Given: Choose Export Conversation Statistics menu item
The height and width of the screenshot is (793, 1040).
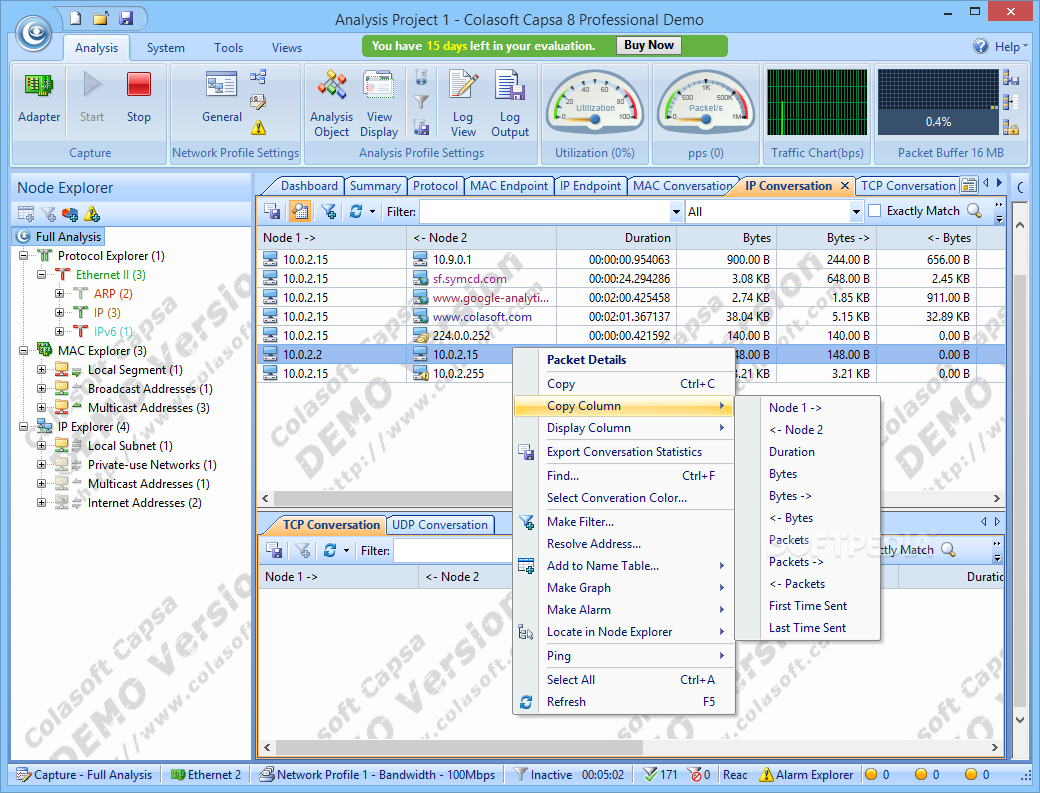Looking at the screenshot, I should tap(624, 452).
